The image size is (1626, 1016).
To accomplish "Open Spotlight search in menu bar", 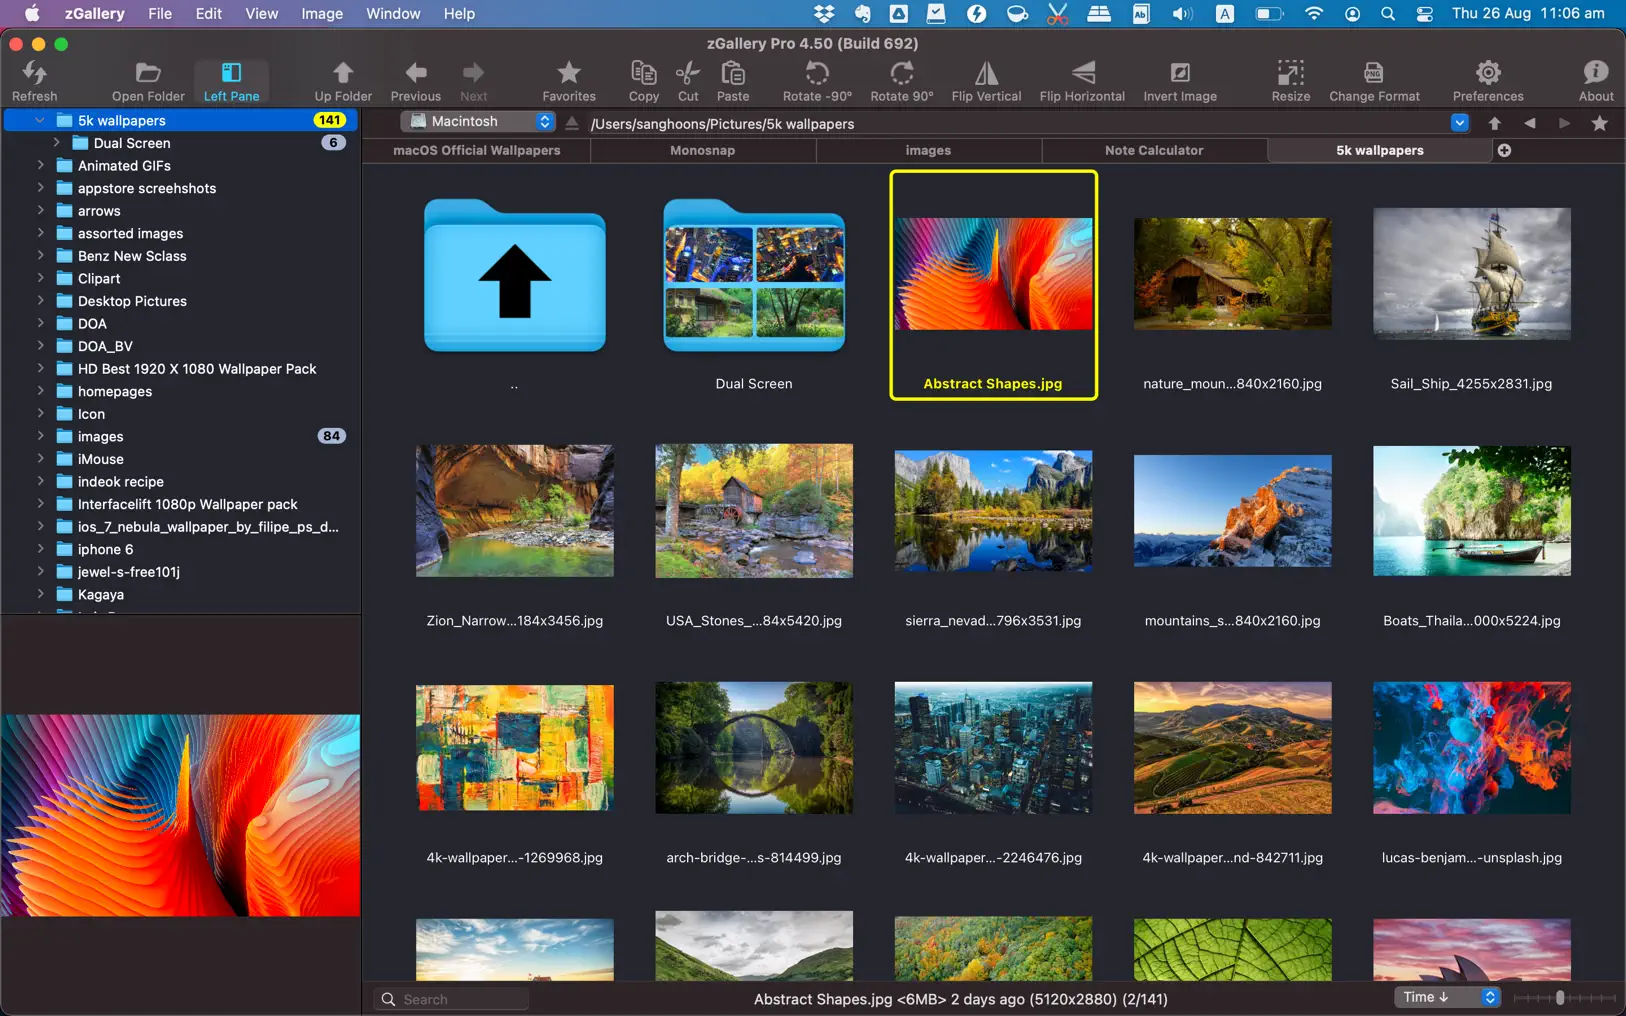I will [x=1388, y=13].
